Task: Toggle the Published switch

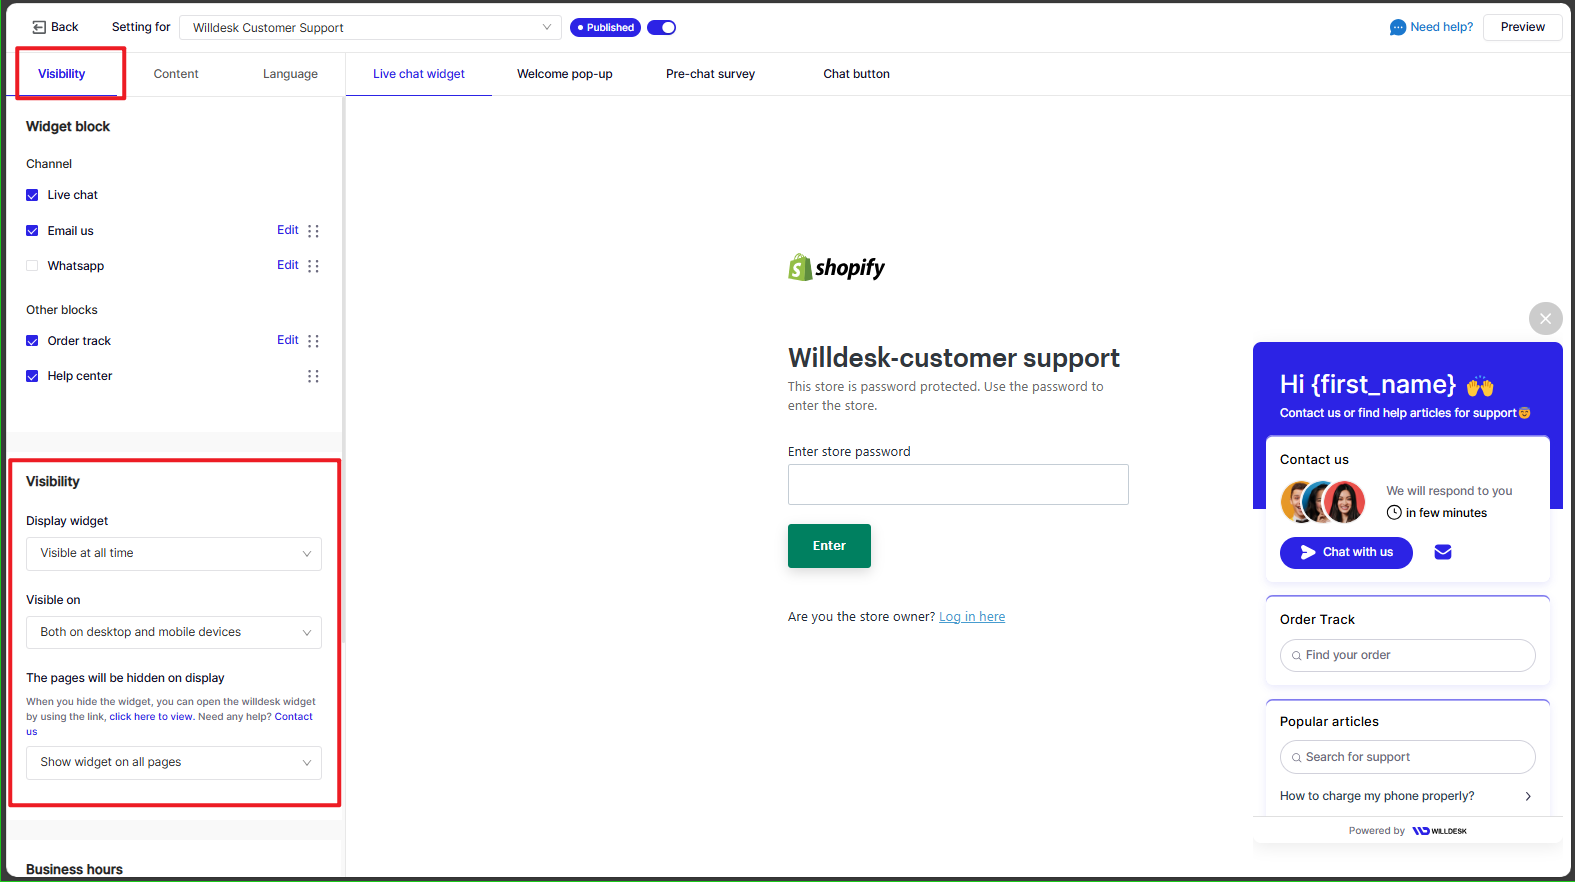Action: tap(661, 27)
